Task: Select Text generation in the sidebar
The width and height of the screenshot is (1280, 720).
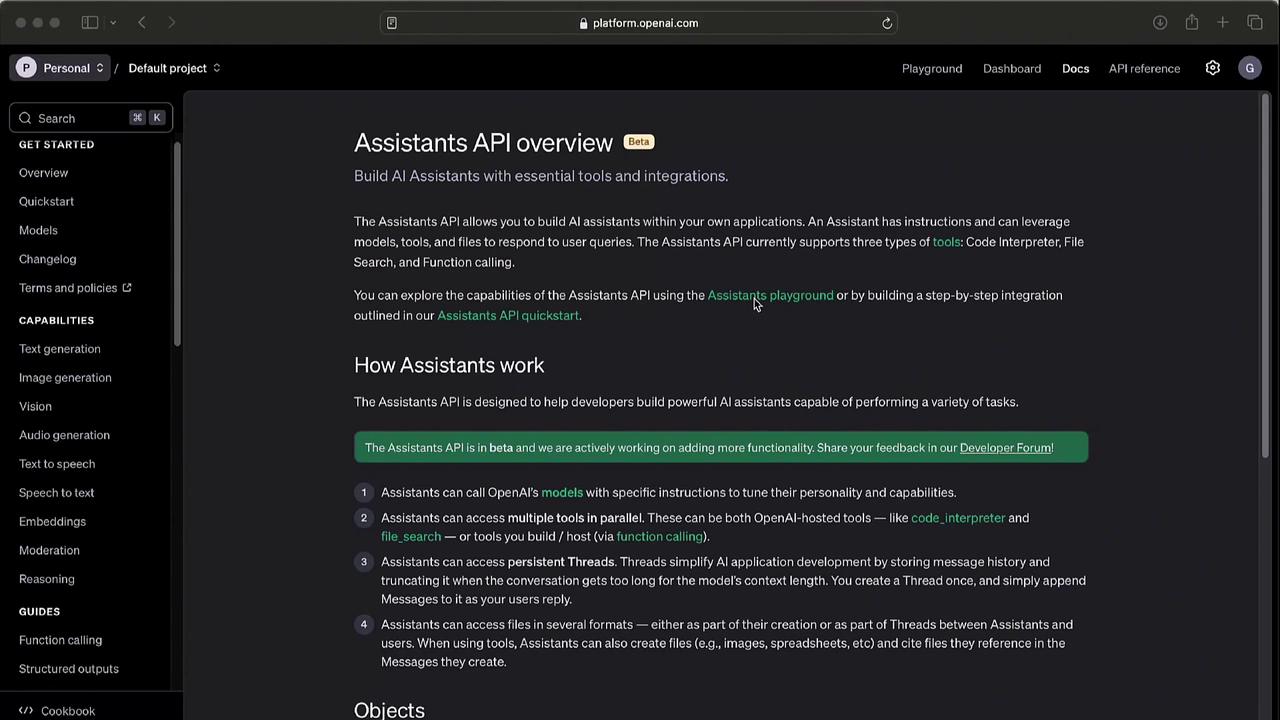Action: click(x=60, y=349)
